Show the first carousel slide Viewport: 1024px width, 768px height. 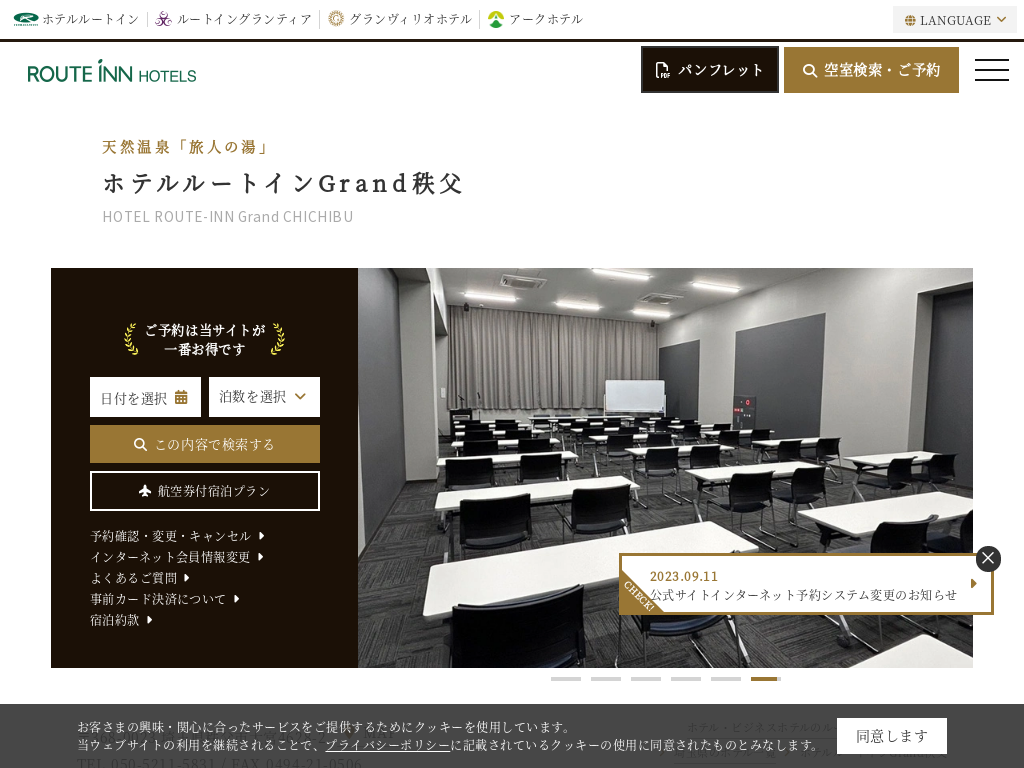(x=566, y=679)
